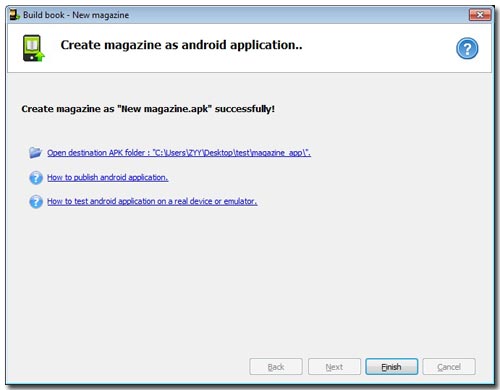Image resolution: width=500 pixels, height=390 pixels.
Task: Click the Build book title bar app icon
Action: click(14, 15)
